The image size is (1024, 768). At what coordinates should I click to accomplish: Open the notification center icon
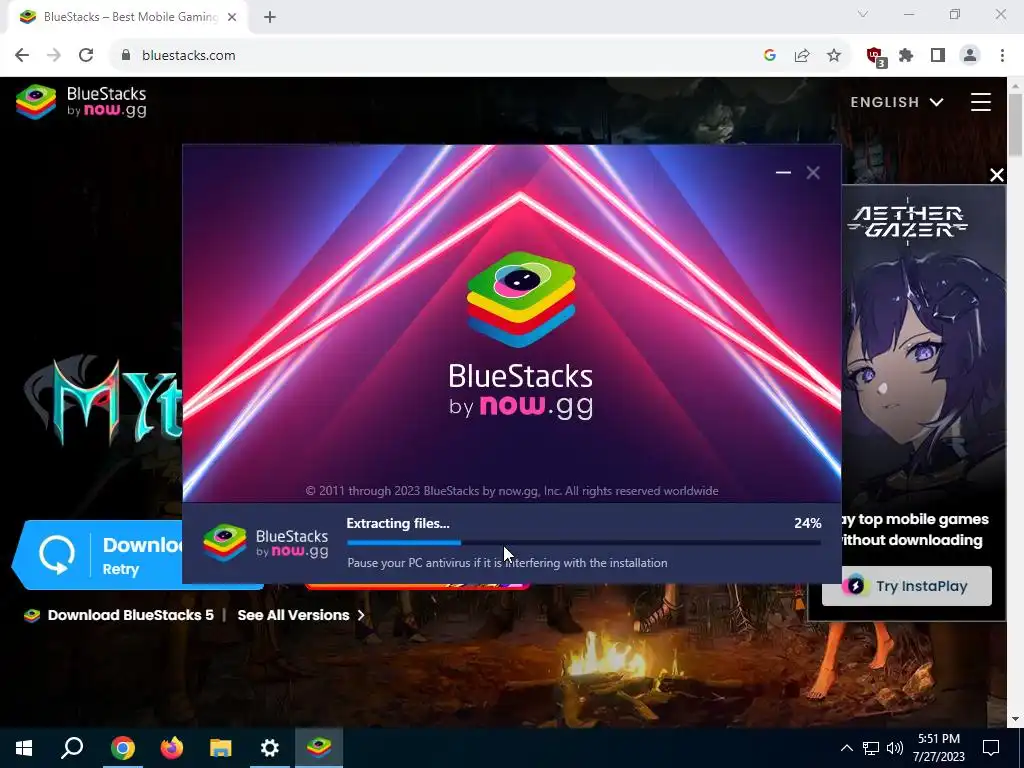point(991,748)
